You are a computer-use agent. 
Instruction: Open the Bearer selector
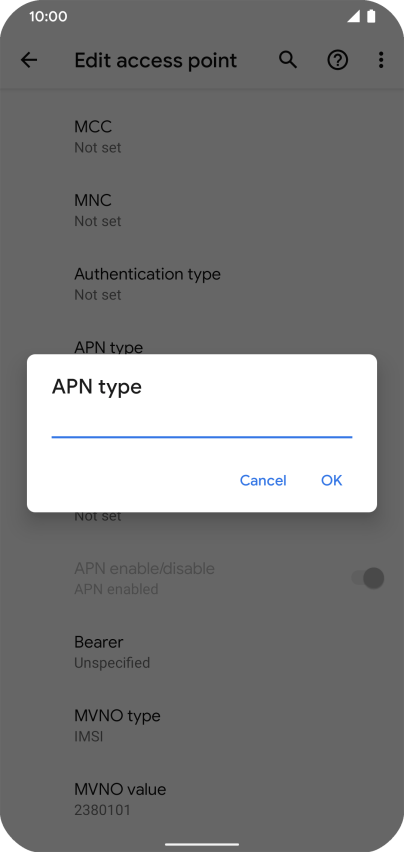pyautogui.click(x=202, y=651)
